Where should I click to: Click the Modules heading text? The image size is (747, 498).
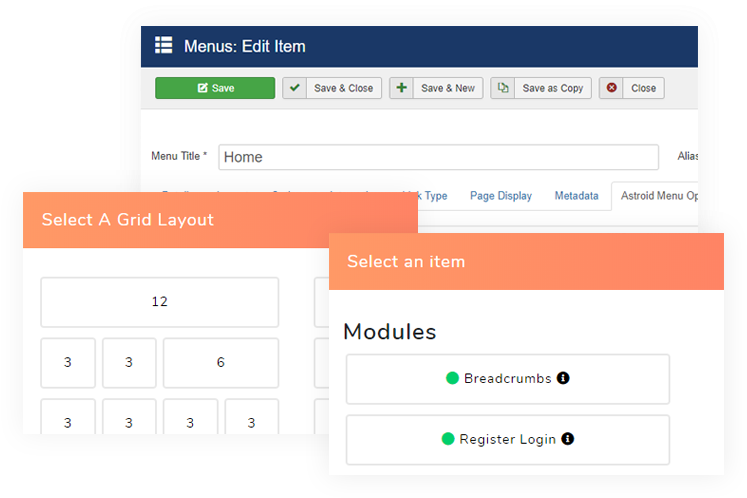pyautogui.click(x=389, y=332)
